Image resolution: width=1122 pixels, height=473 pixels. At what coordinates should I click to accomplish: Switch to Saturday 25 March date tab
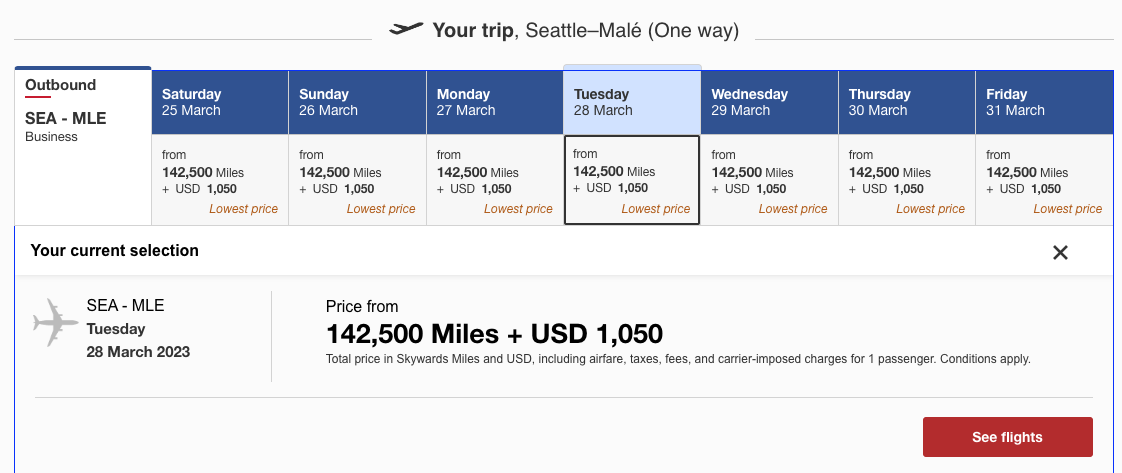tap(220, 102)
